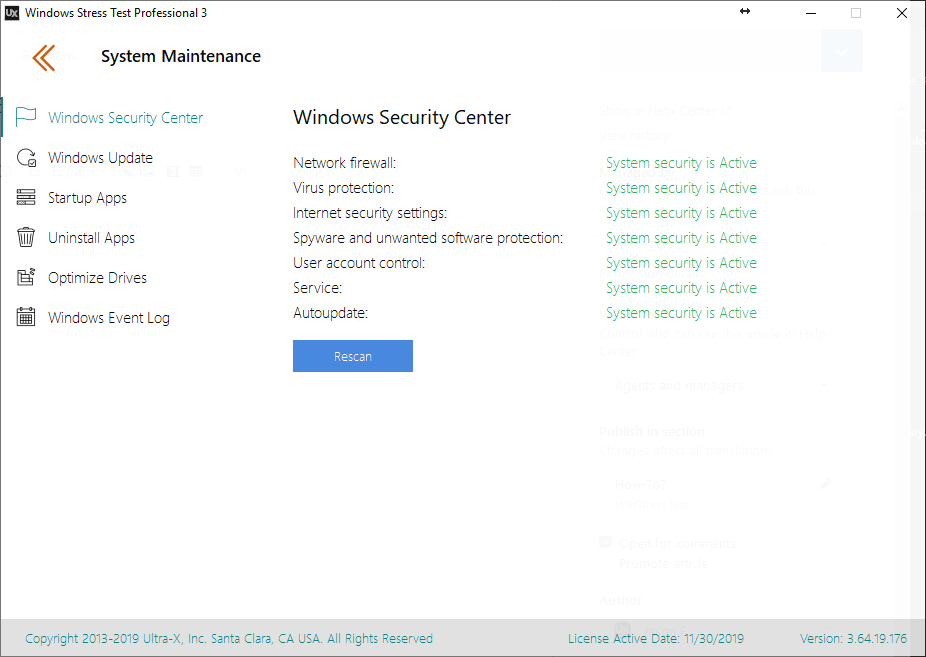Toggle the faded 'Open for comments' checkbox
The width and height of the screenshot is (926, 657).
pyautogui.click(x=605, y=543)
